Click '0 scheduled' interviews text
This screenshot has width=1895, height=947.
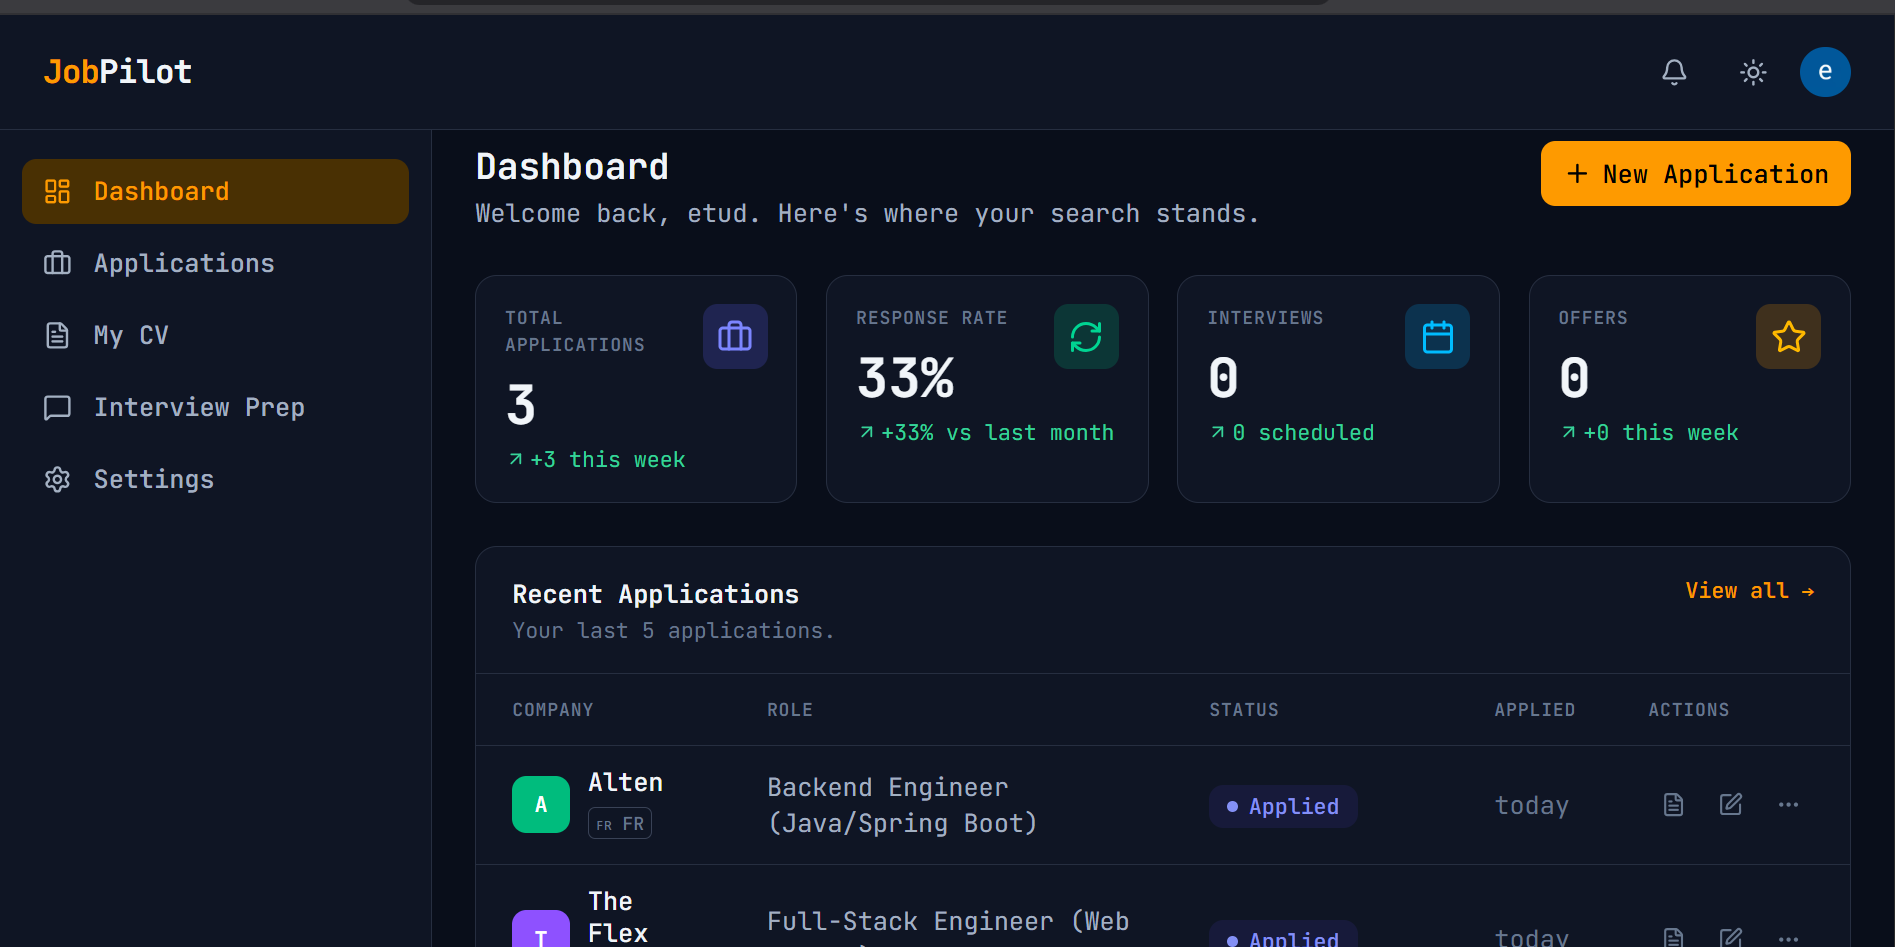[x=1292, y=433]
